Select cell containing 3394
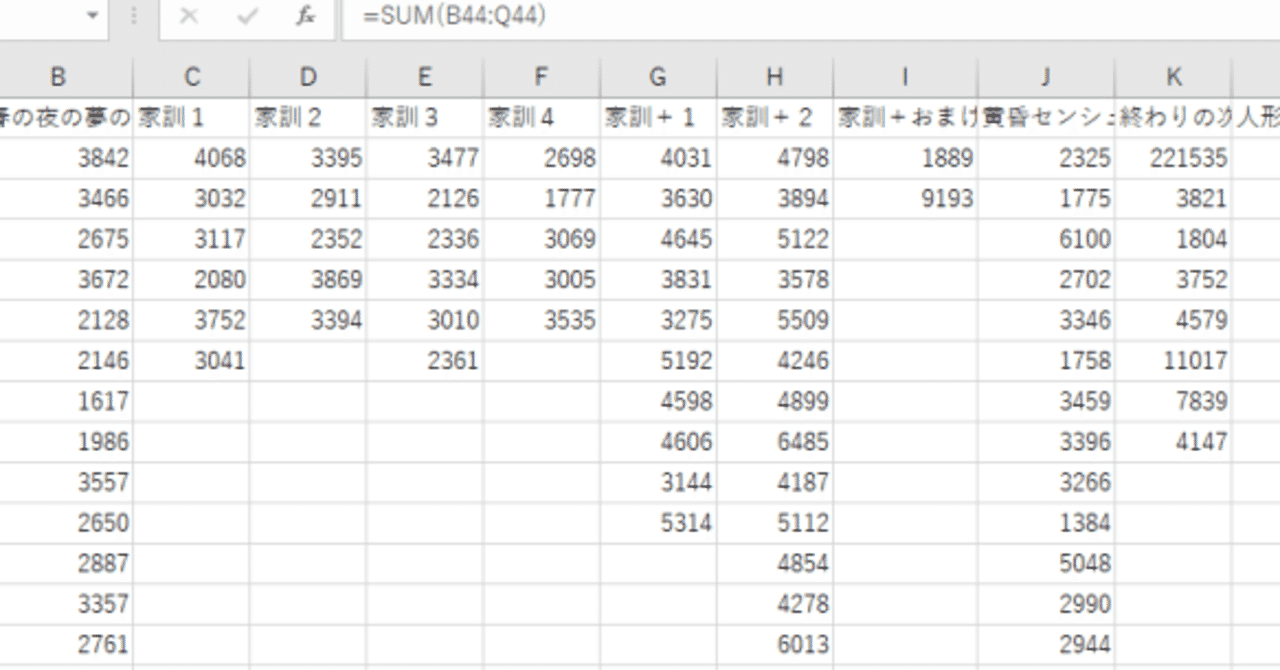1280x670 pixels. pyautogui.click(x=308, y=320)
